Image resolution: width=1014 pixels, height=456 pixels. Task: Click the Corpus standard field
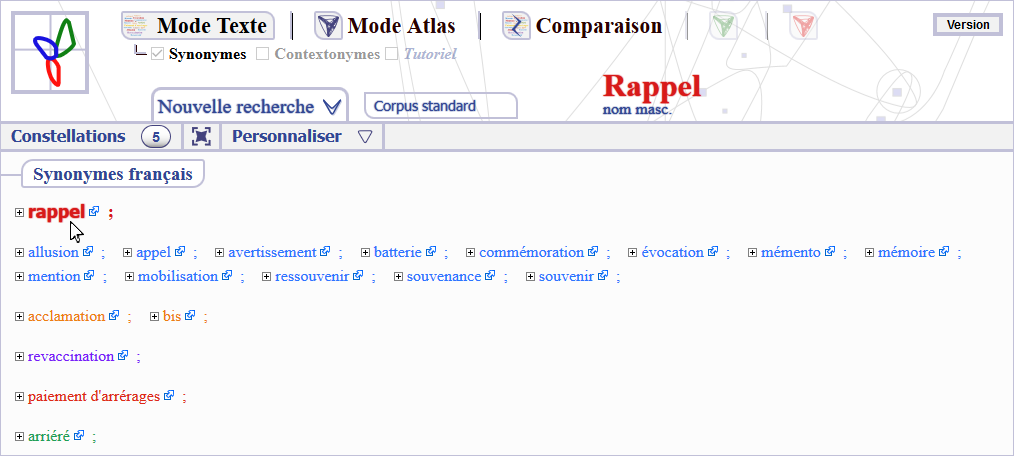click(x=439, y=106)
